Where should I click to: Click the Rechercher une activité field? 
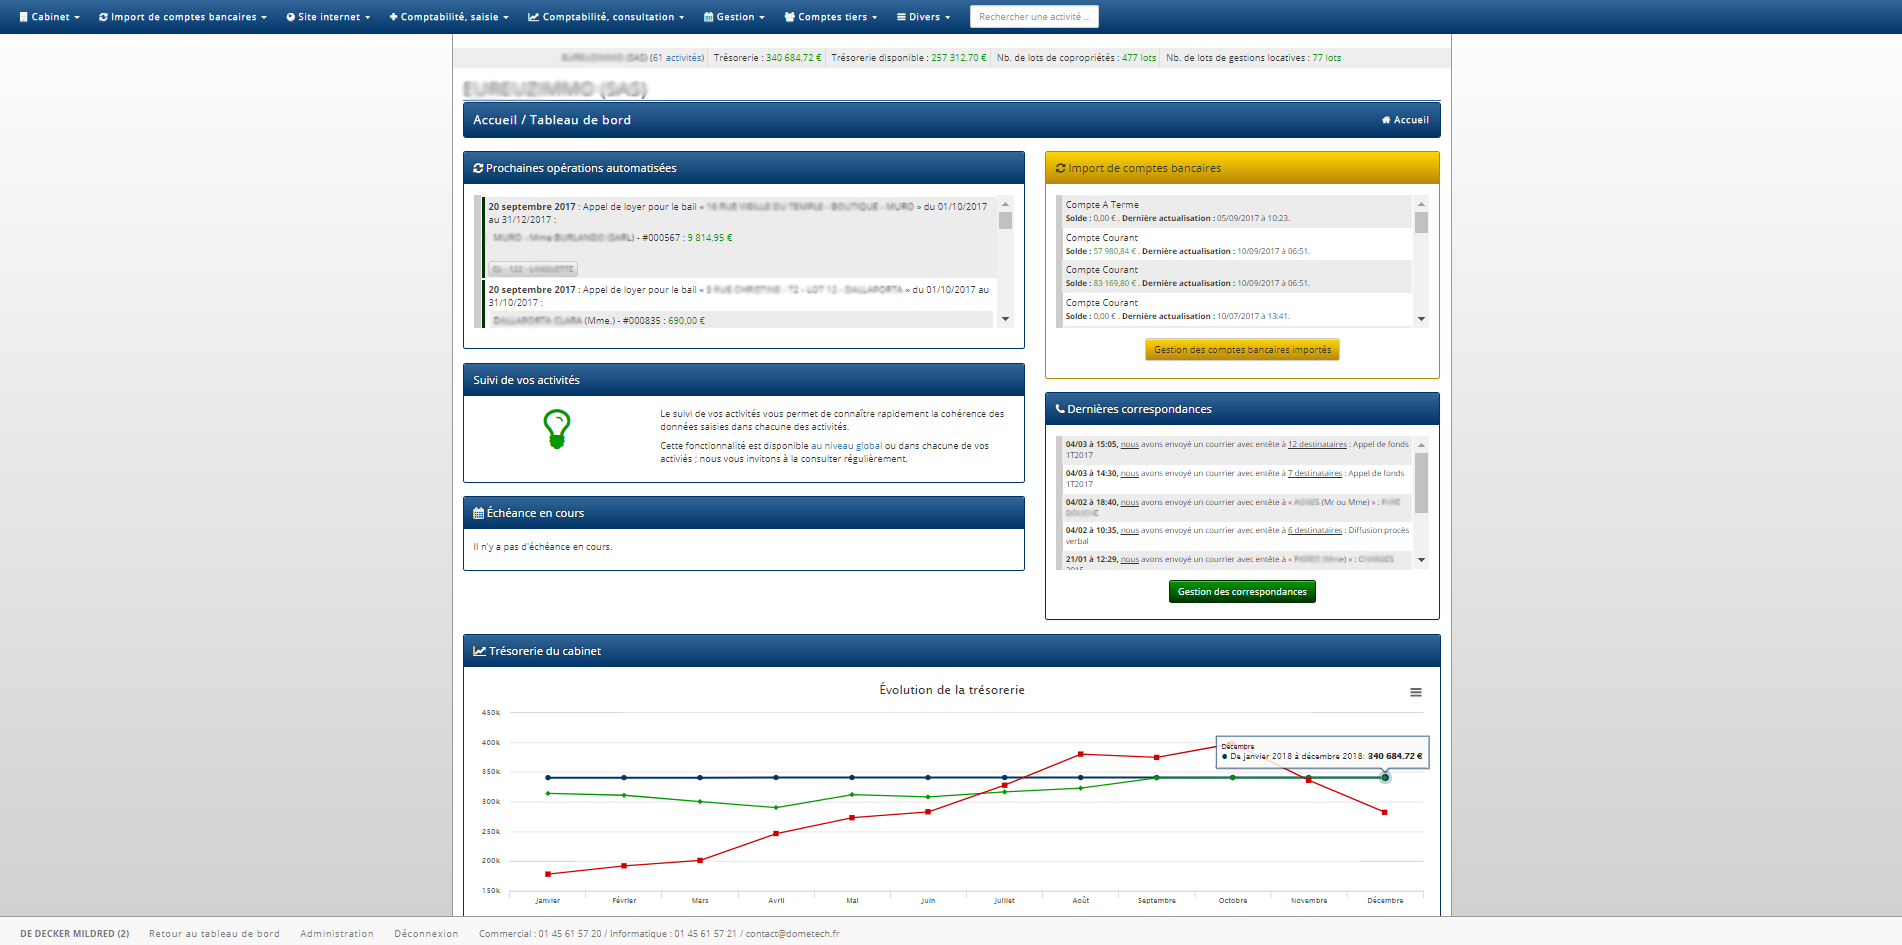pos(1034,17)
